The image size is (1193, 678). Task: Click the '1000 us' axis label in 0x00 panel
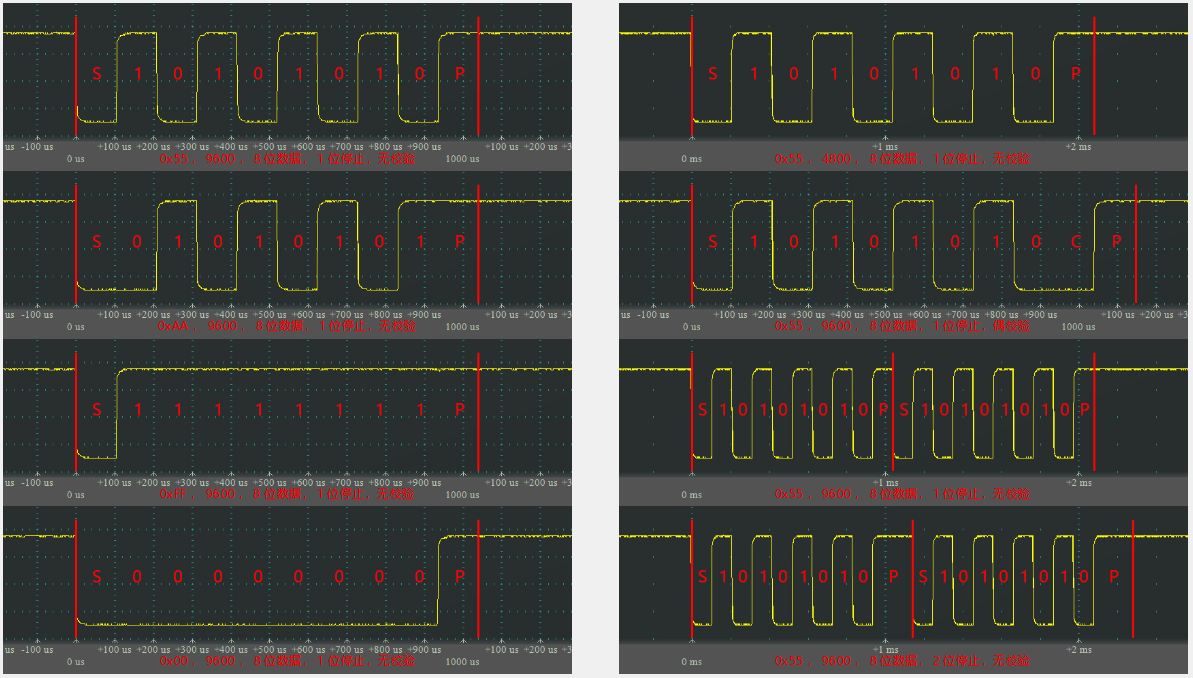pos(463,662)
